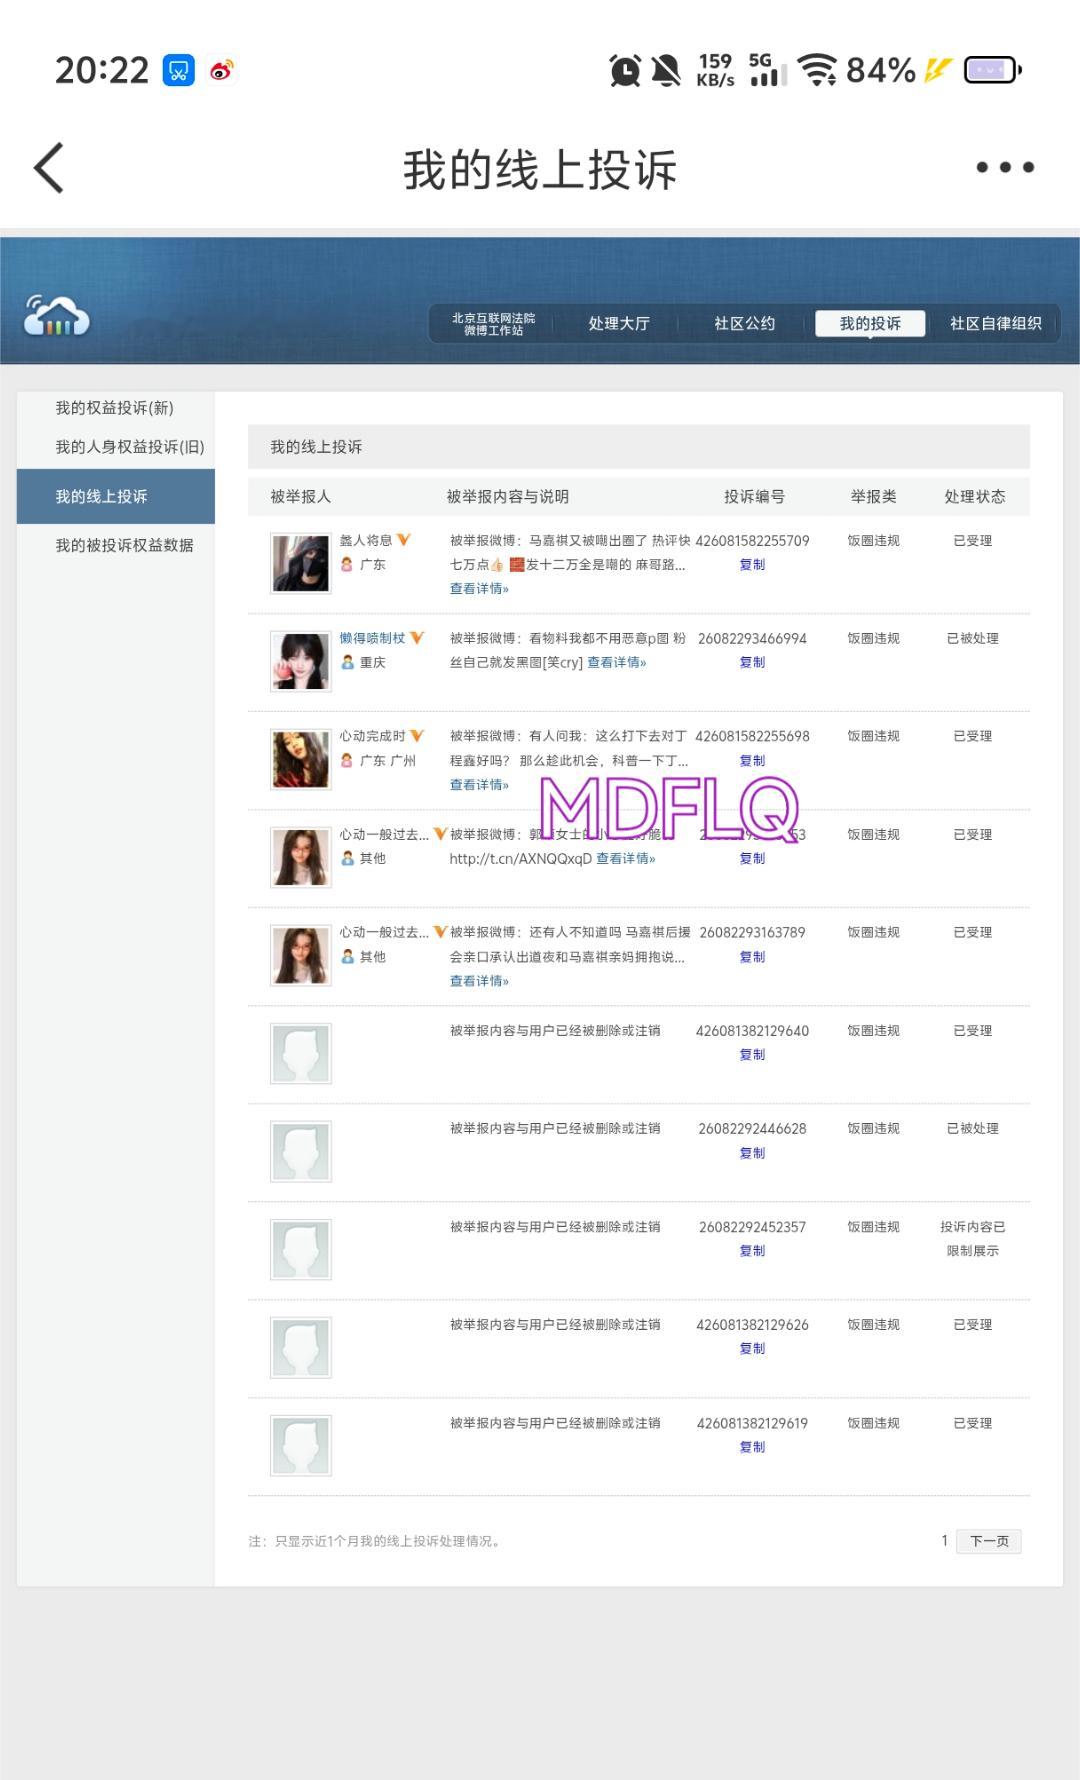Click 查看详情 next to http://t.cn/AXNQQxqD
The height and width of the screenshot is (1780, 1080).
tap(625, 858)
